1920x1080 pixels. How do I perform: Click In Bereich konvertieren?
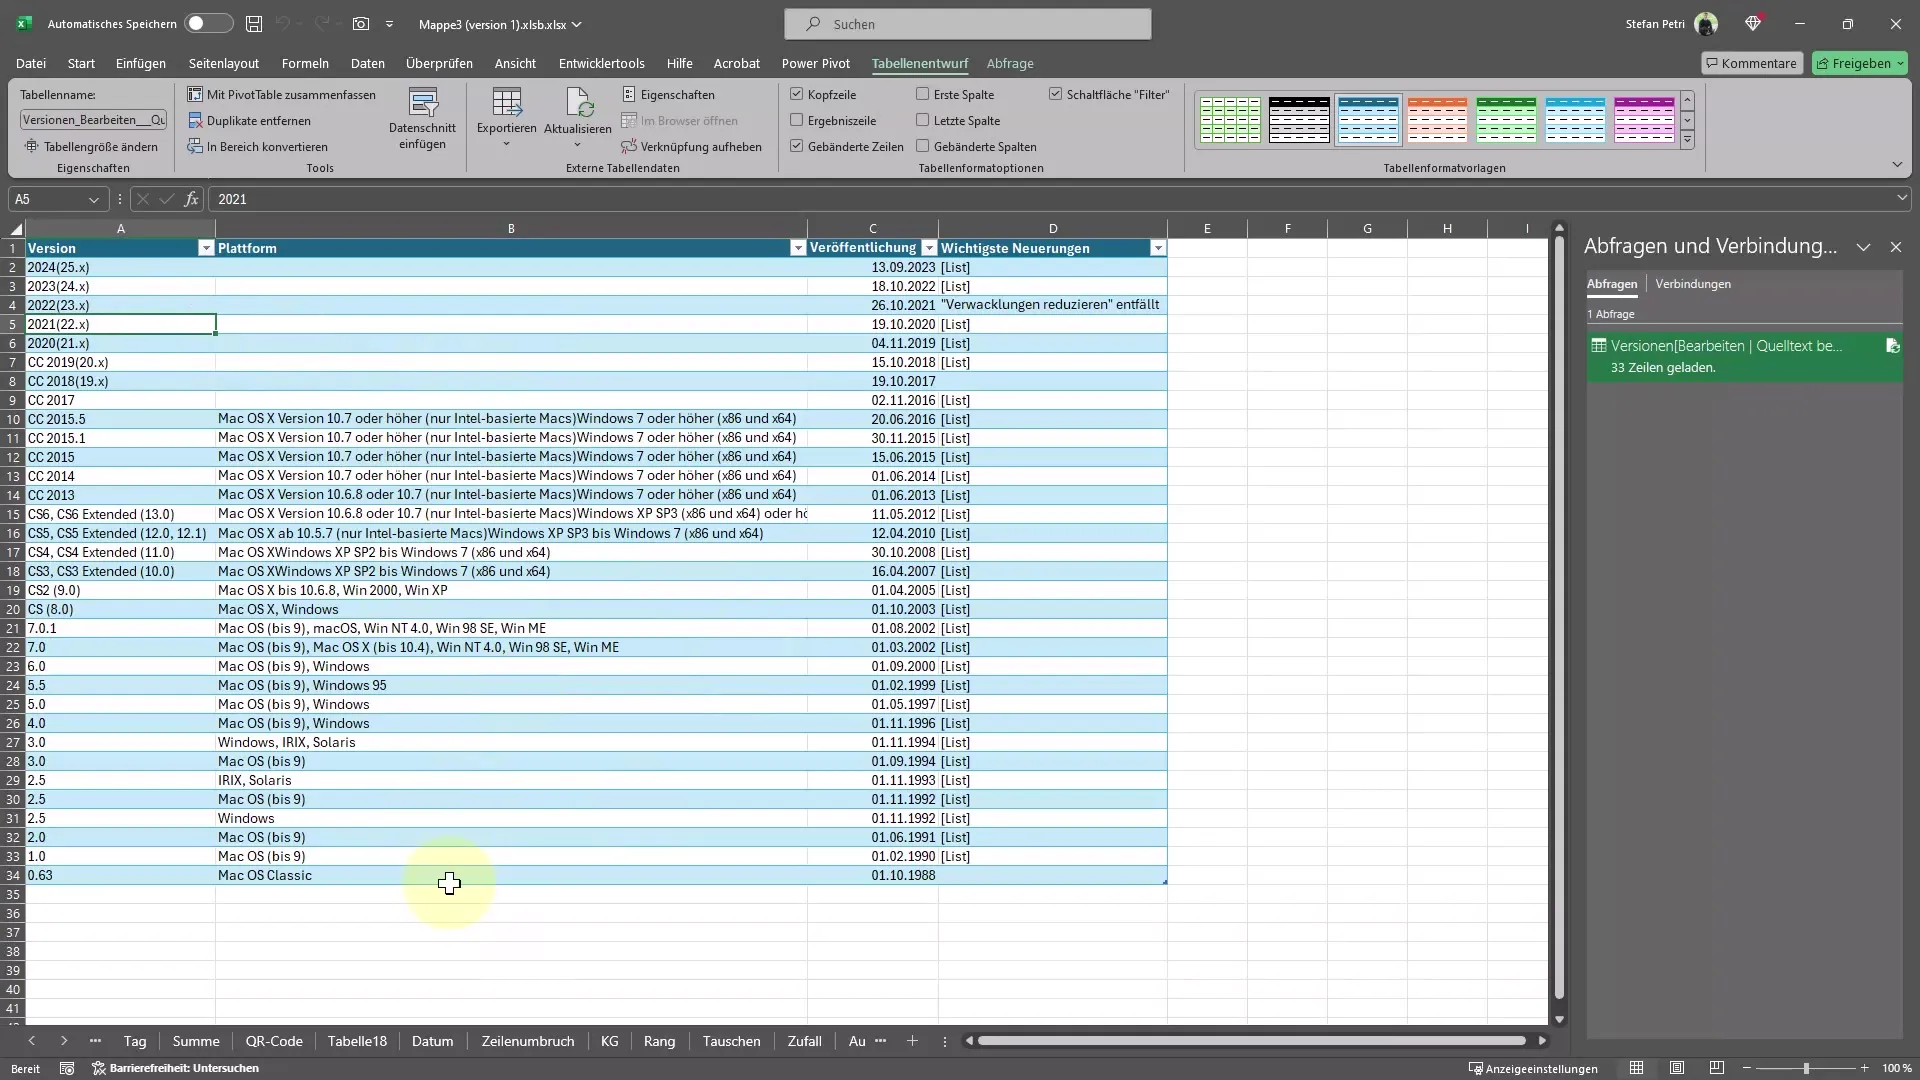click(258, 146)
